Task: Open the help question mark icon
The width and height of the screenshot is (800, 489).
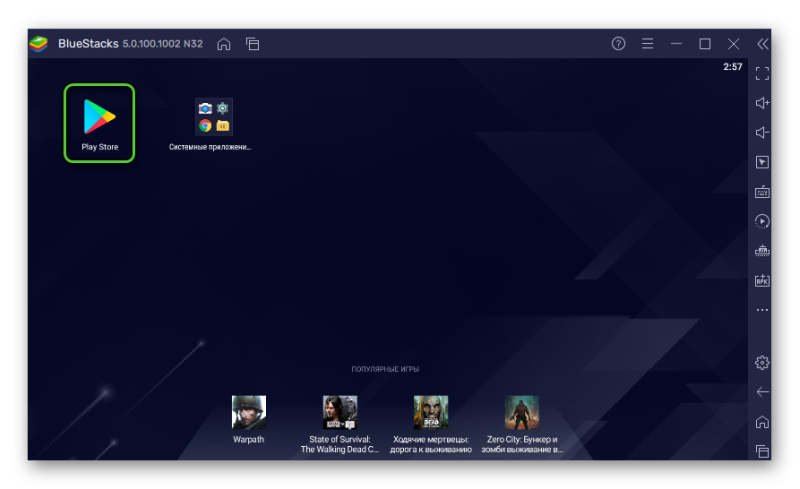Action: [x=618, y=44]
